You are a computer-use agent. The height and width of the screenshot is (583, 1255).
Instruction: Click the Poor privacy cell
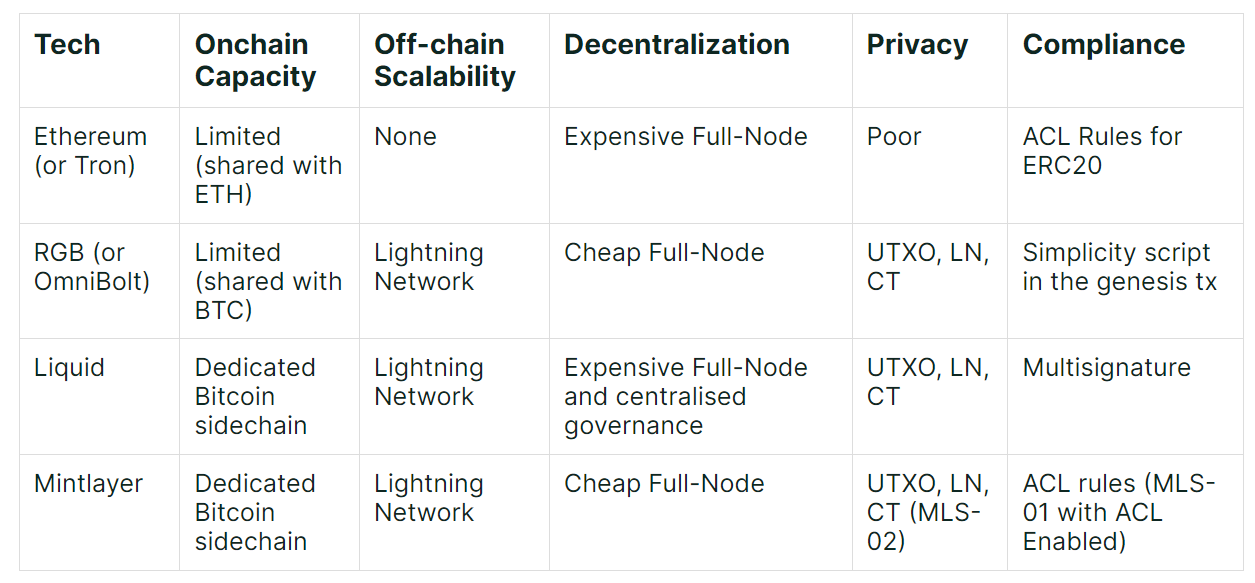[894, 137]
